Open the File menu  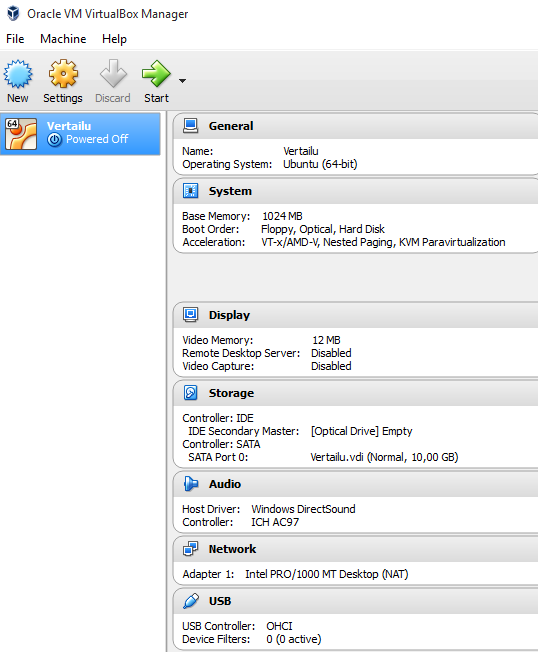click(x=15, y=39)
